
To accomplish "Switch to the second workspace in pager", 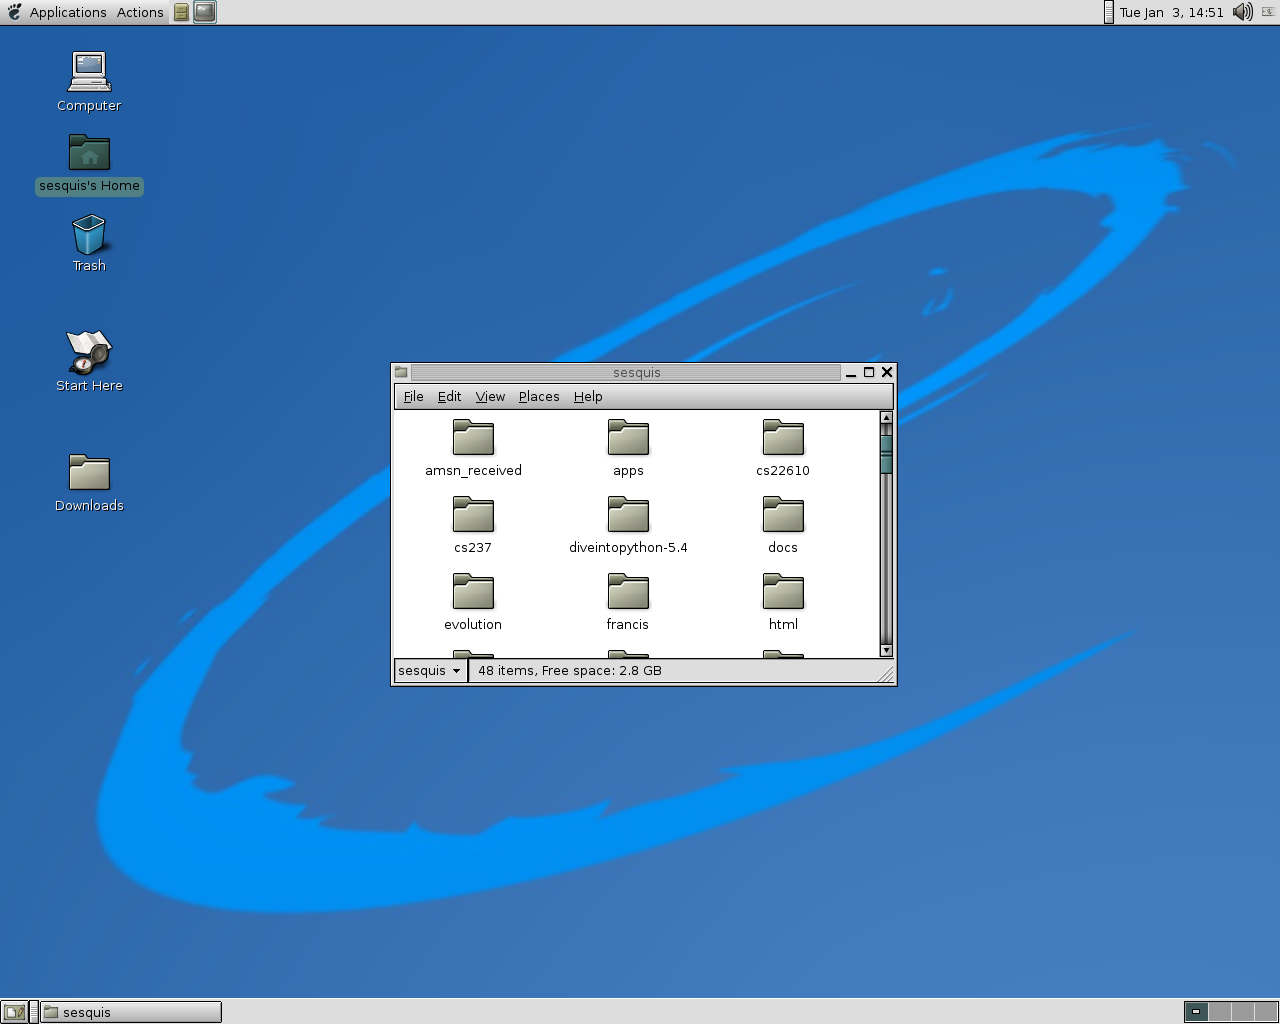I will pyautogui.click(x=1218, y=1012).
